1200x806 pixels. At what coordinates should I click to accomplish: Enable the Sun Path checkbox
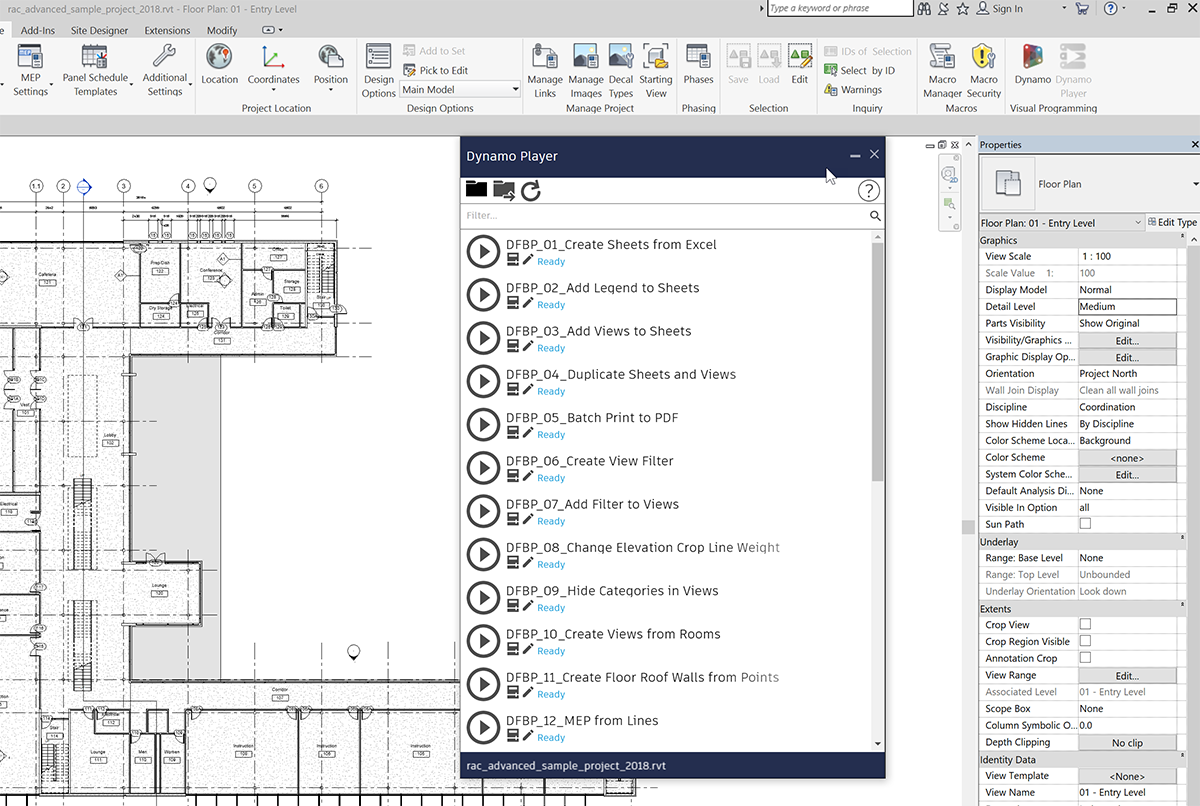1085,524
